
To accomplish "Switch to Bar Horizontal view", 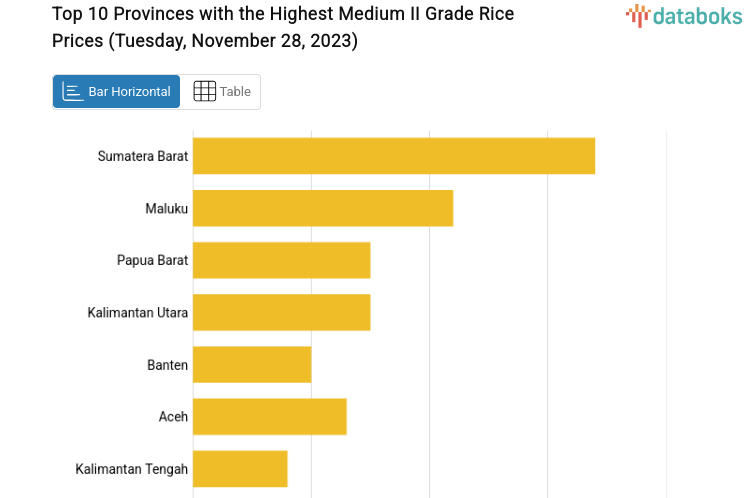I will 117,92.
